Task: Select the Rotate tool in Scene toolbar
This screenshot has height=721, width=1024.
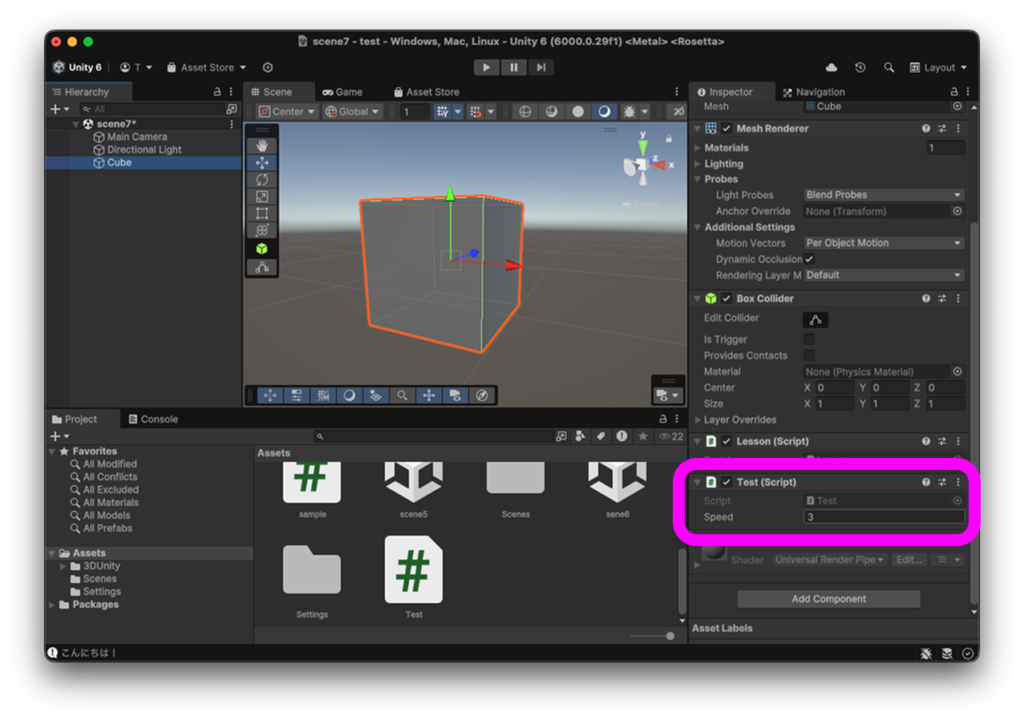Action: (x=262, y=180)
